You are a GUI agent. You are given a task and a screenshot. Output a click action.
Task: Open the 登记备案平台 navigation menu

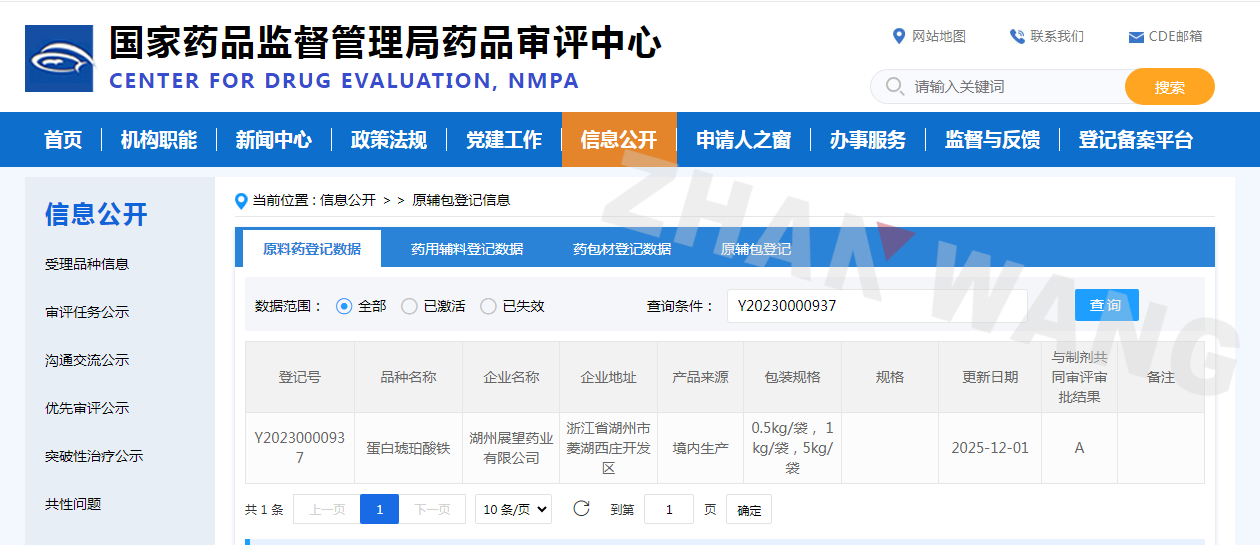click(1135, 140)
